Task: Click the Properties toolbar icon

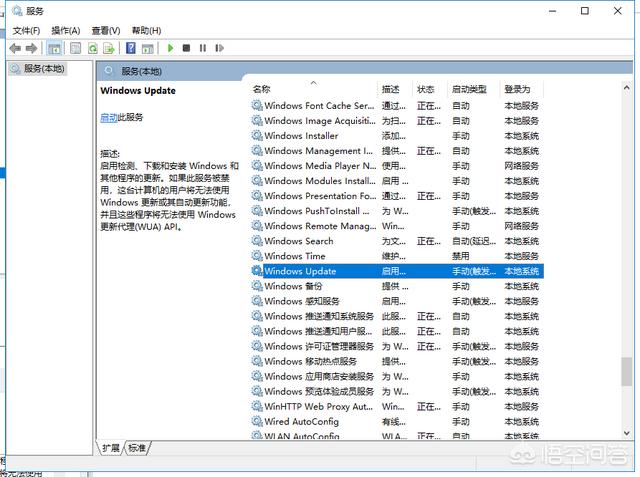Action: point(76,48)
